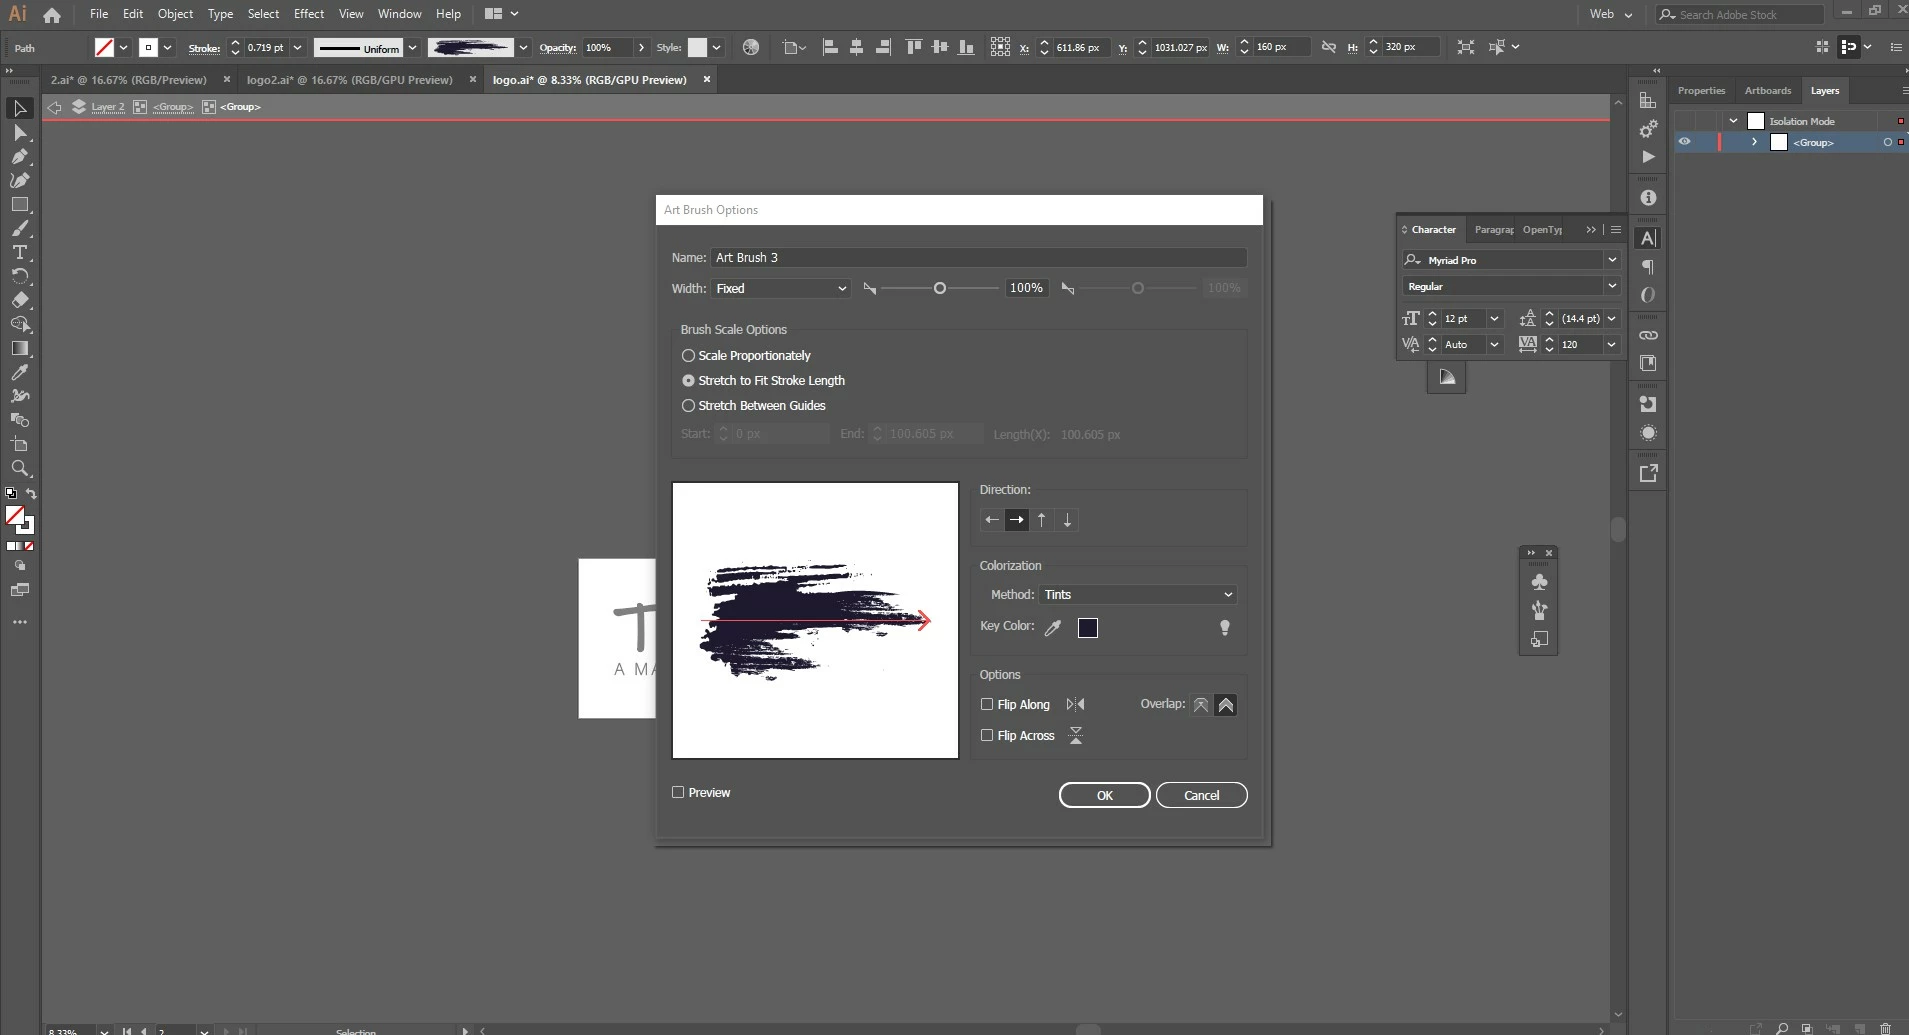Image resolution: width=1909 pixels, height=1035 pixels.
Task: Click OK in Art Brush Options
Action: point(1104,796)
